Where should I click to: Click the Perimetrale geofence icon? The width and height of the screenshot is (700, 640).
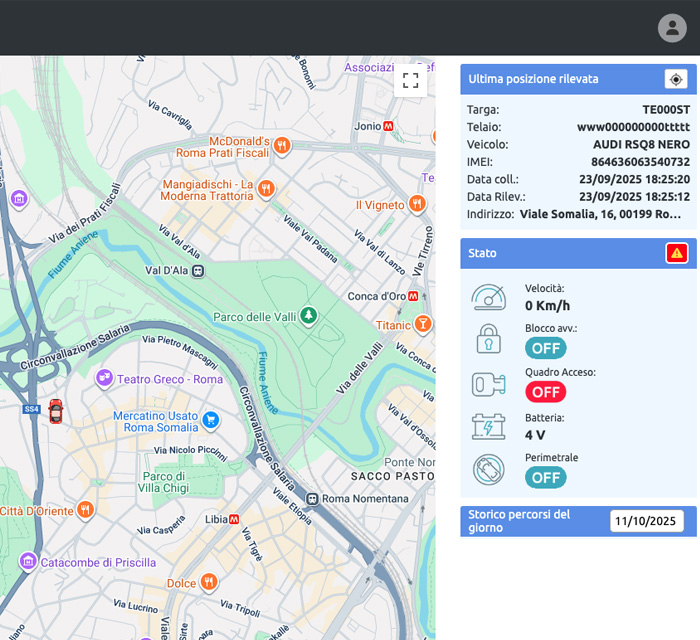(489, 469)
